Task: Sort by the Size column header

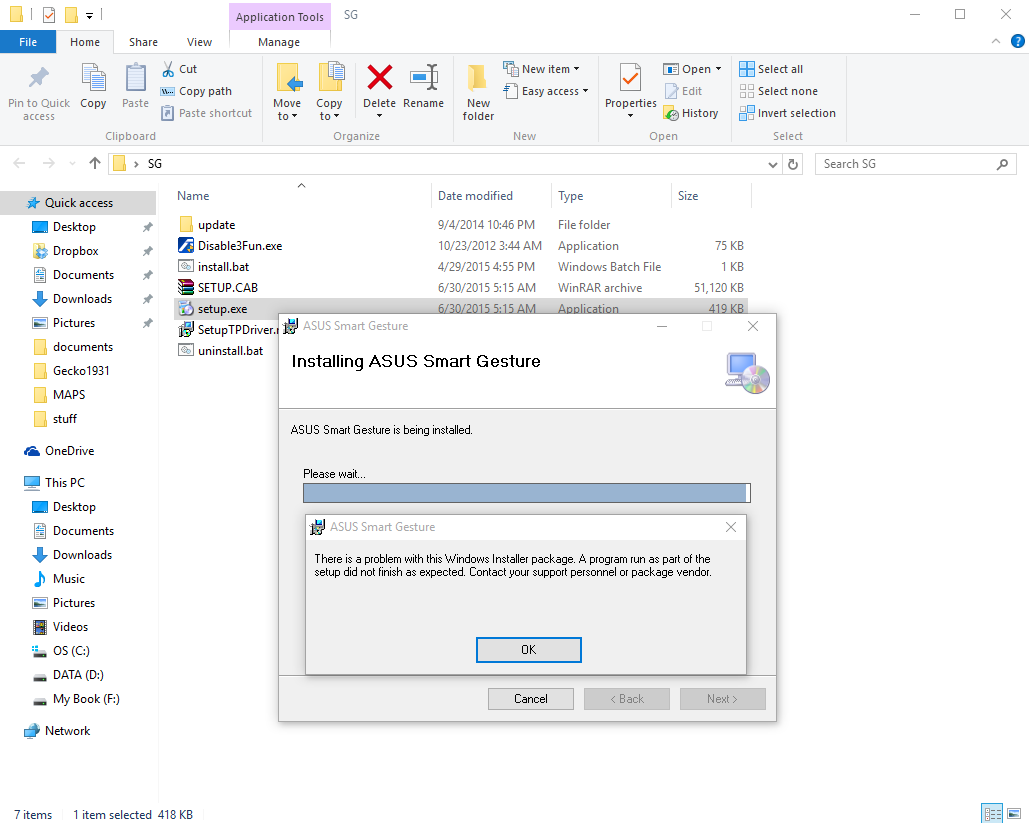Action: tap(688, 196)
